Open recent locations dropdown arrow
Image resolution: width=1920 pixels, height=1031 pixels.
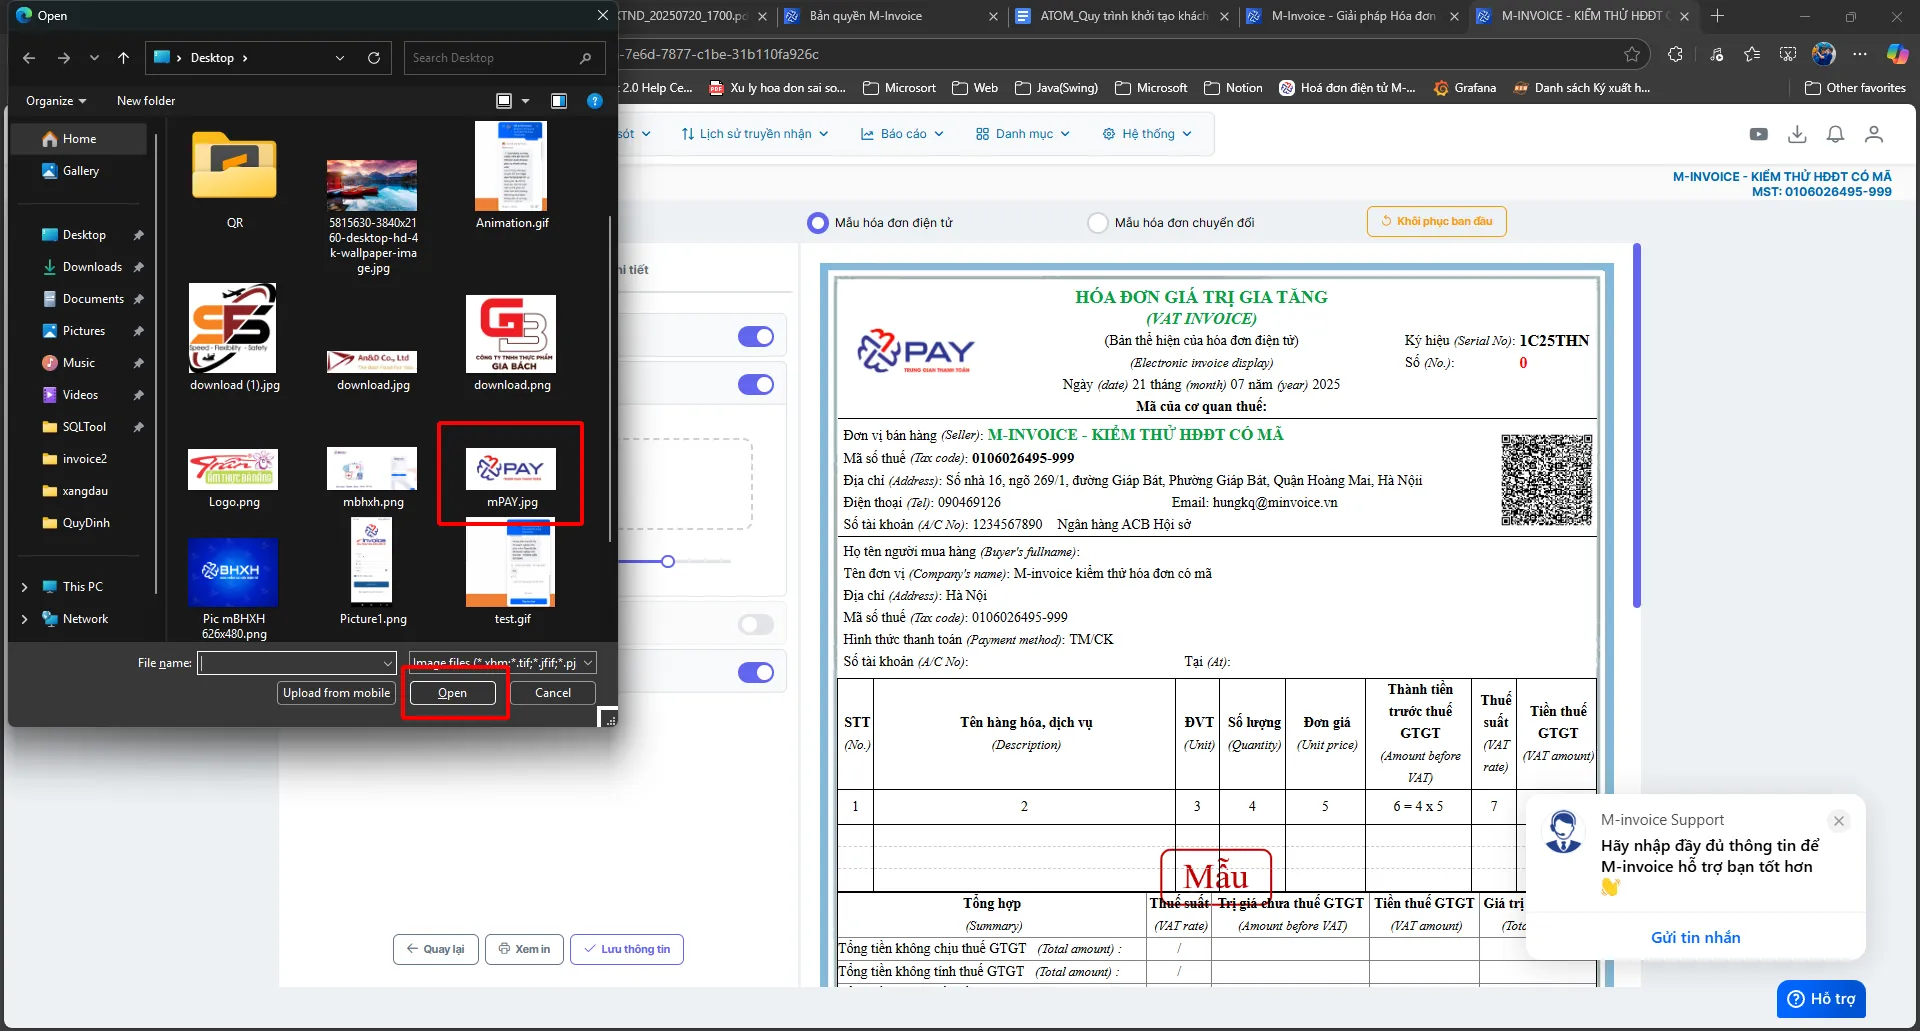pyautogui.click(x=94, y=58)
